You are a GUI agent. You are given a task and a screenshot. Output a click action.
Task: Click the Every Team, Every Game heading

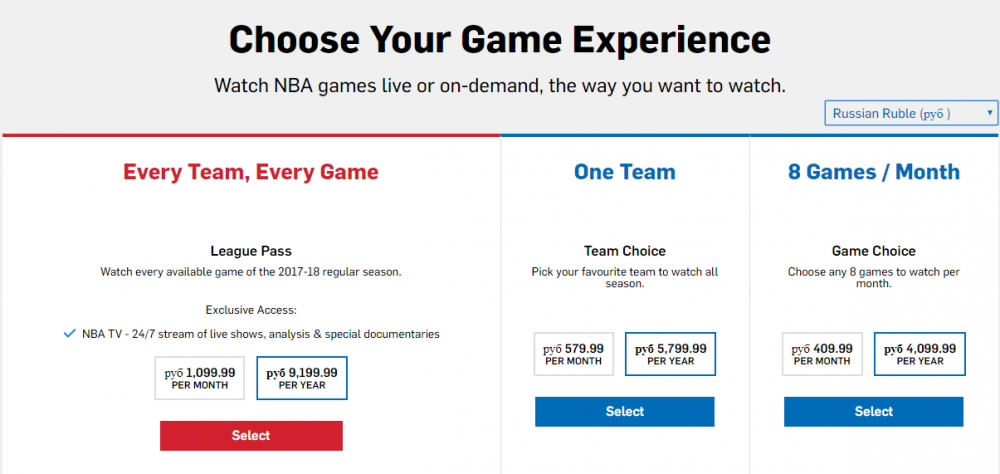coord(251,172)
